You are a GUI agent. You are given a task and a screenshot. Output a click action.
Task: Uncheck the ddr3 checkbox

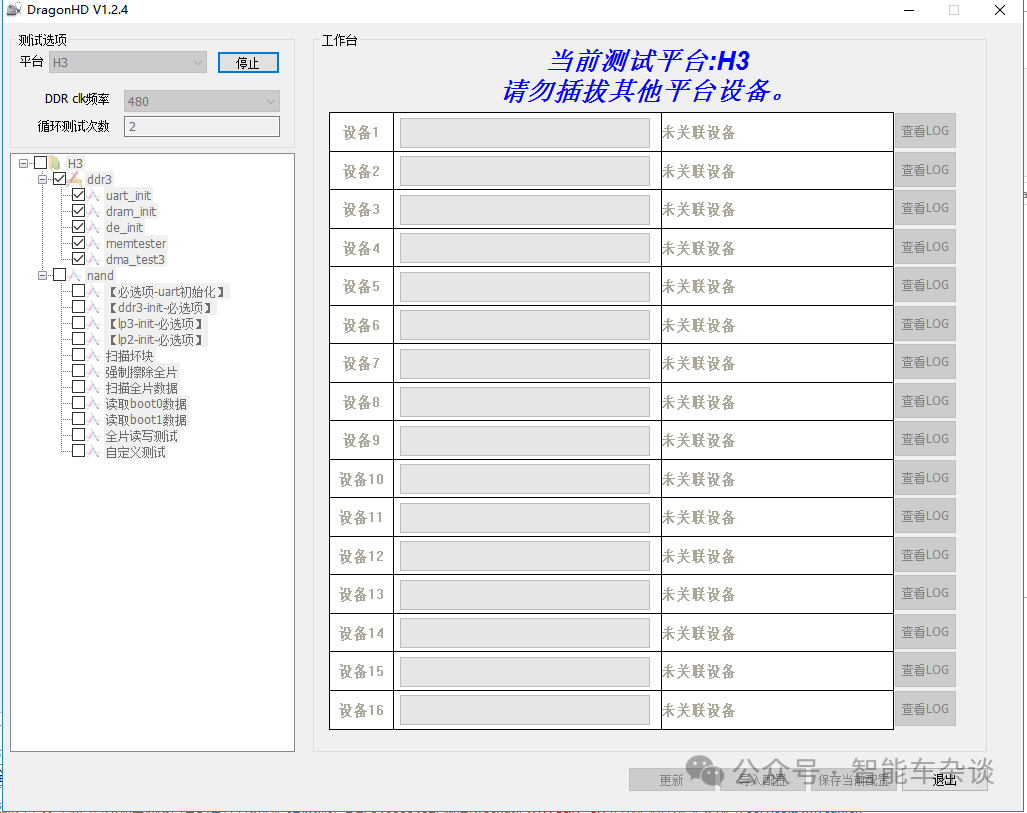(60, 179)
